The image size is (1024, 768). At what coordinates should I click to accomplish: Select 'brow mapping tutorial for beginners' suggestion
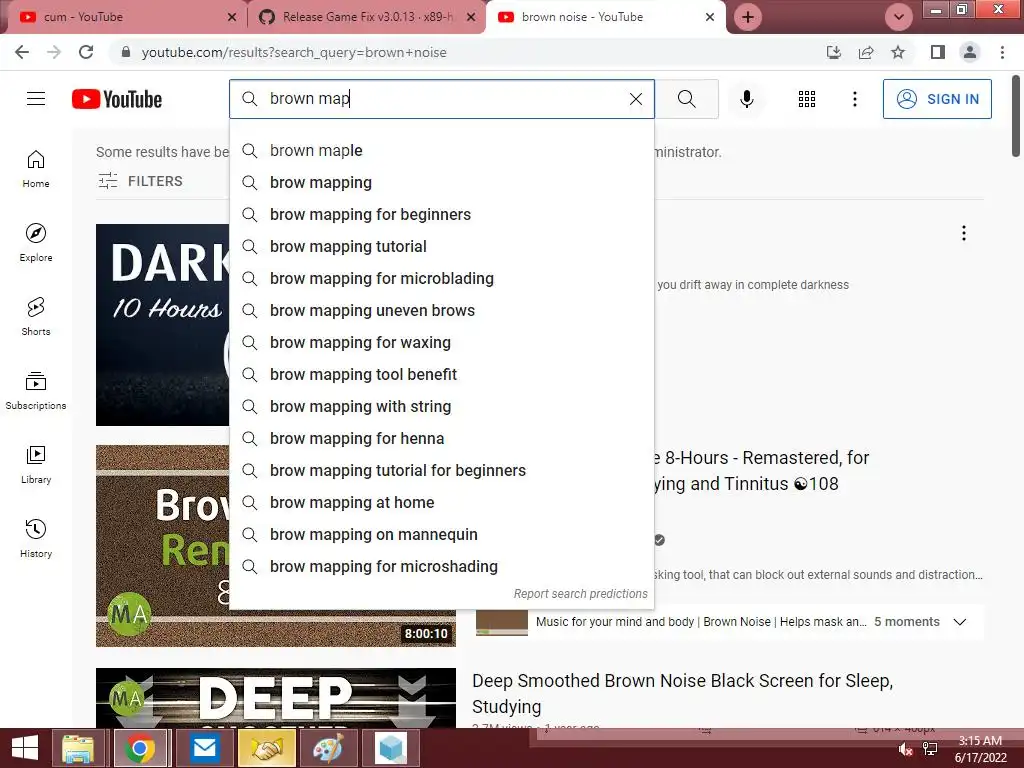point(442,470)
